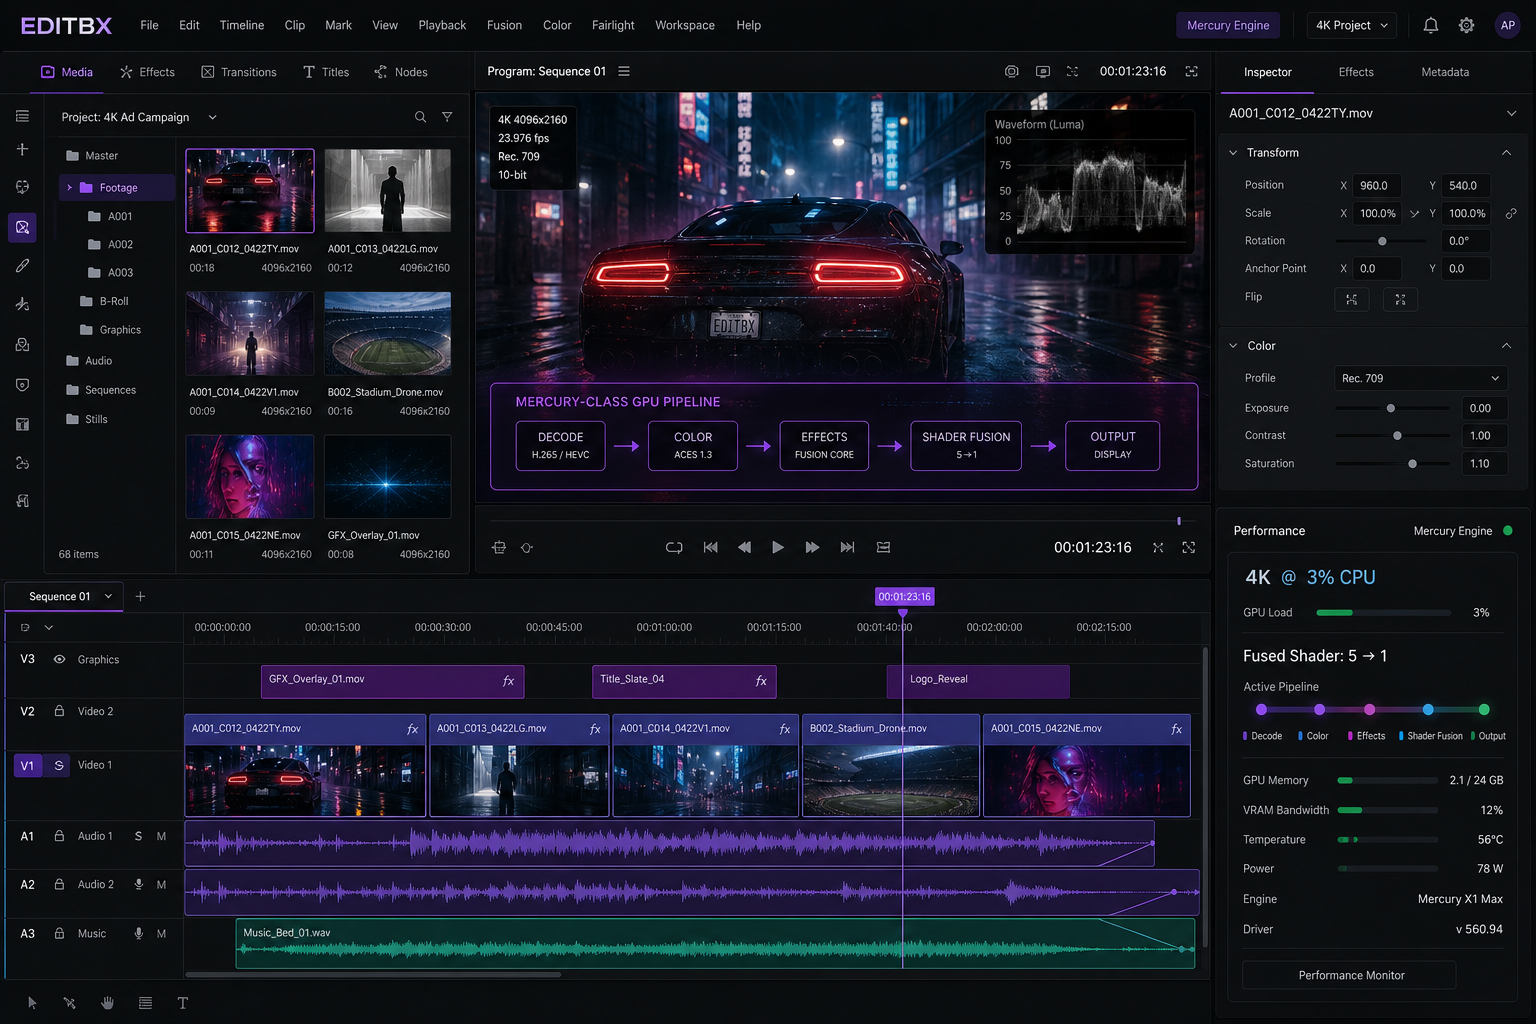Open the A001_C012_0422TY.mov inspector clip dropdown
The width and height of the screenshot is (1536, 1024).
(1511, 113)
